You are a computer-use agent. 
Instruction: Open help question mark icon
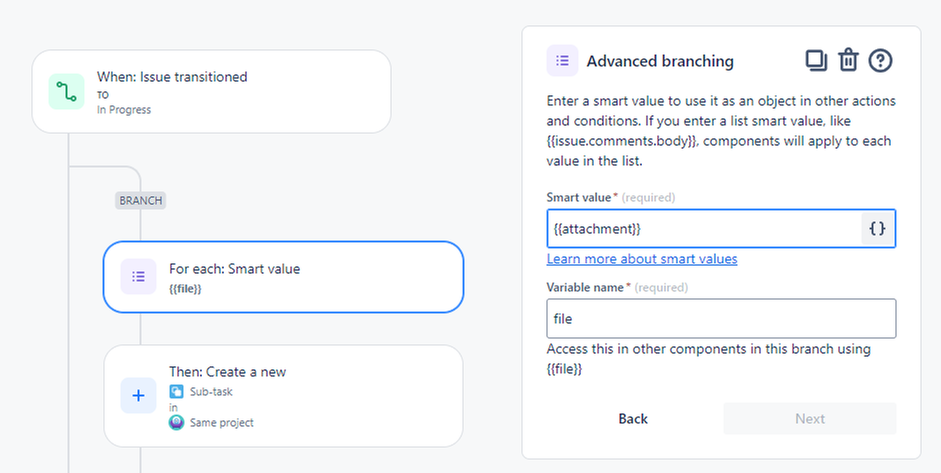point(880,61)
